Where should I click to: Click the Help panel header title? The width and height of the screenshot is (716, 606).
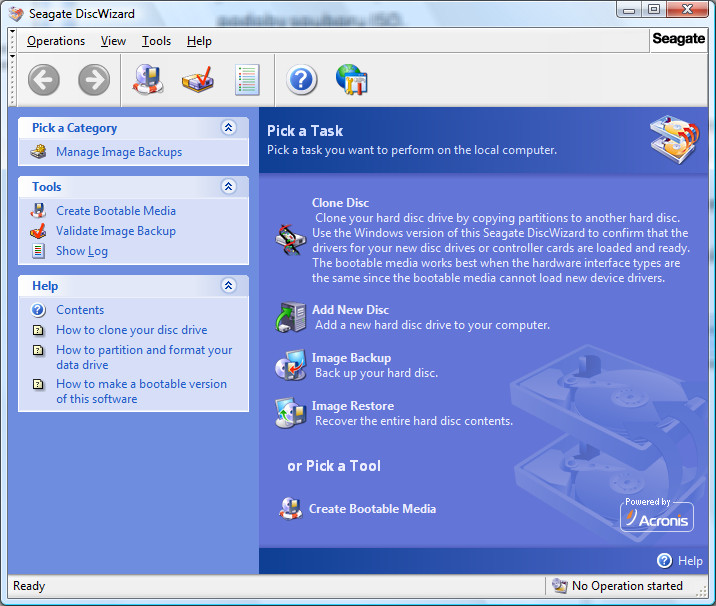click(x=45, y=286)
